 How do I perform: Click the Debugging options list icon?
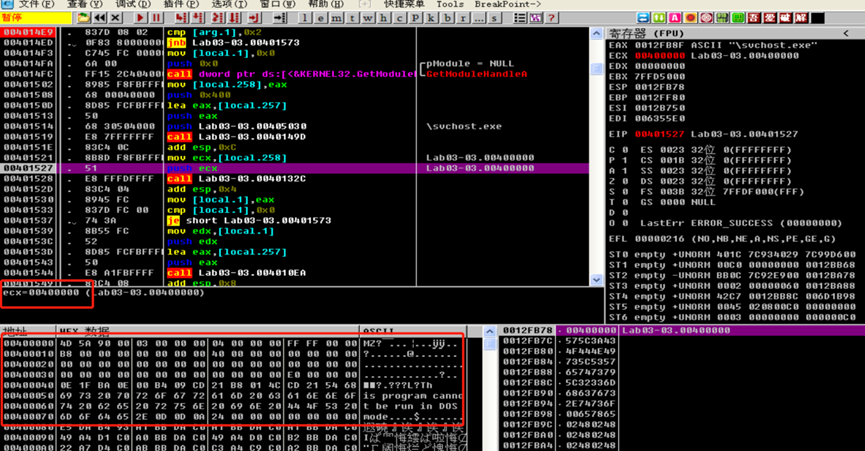[520, 18]
